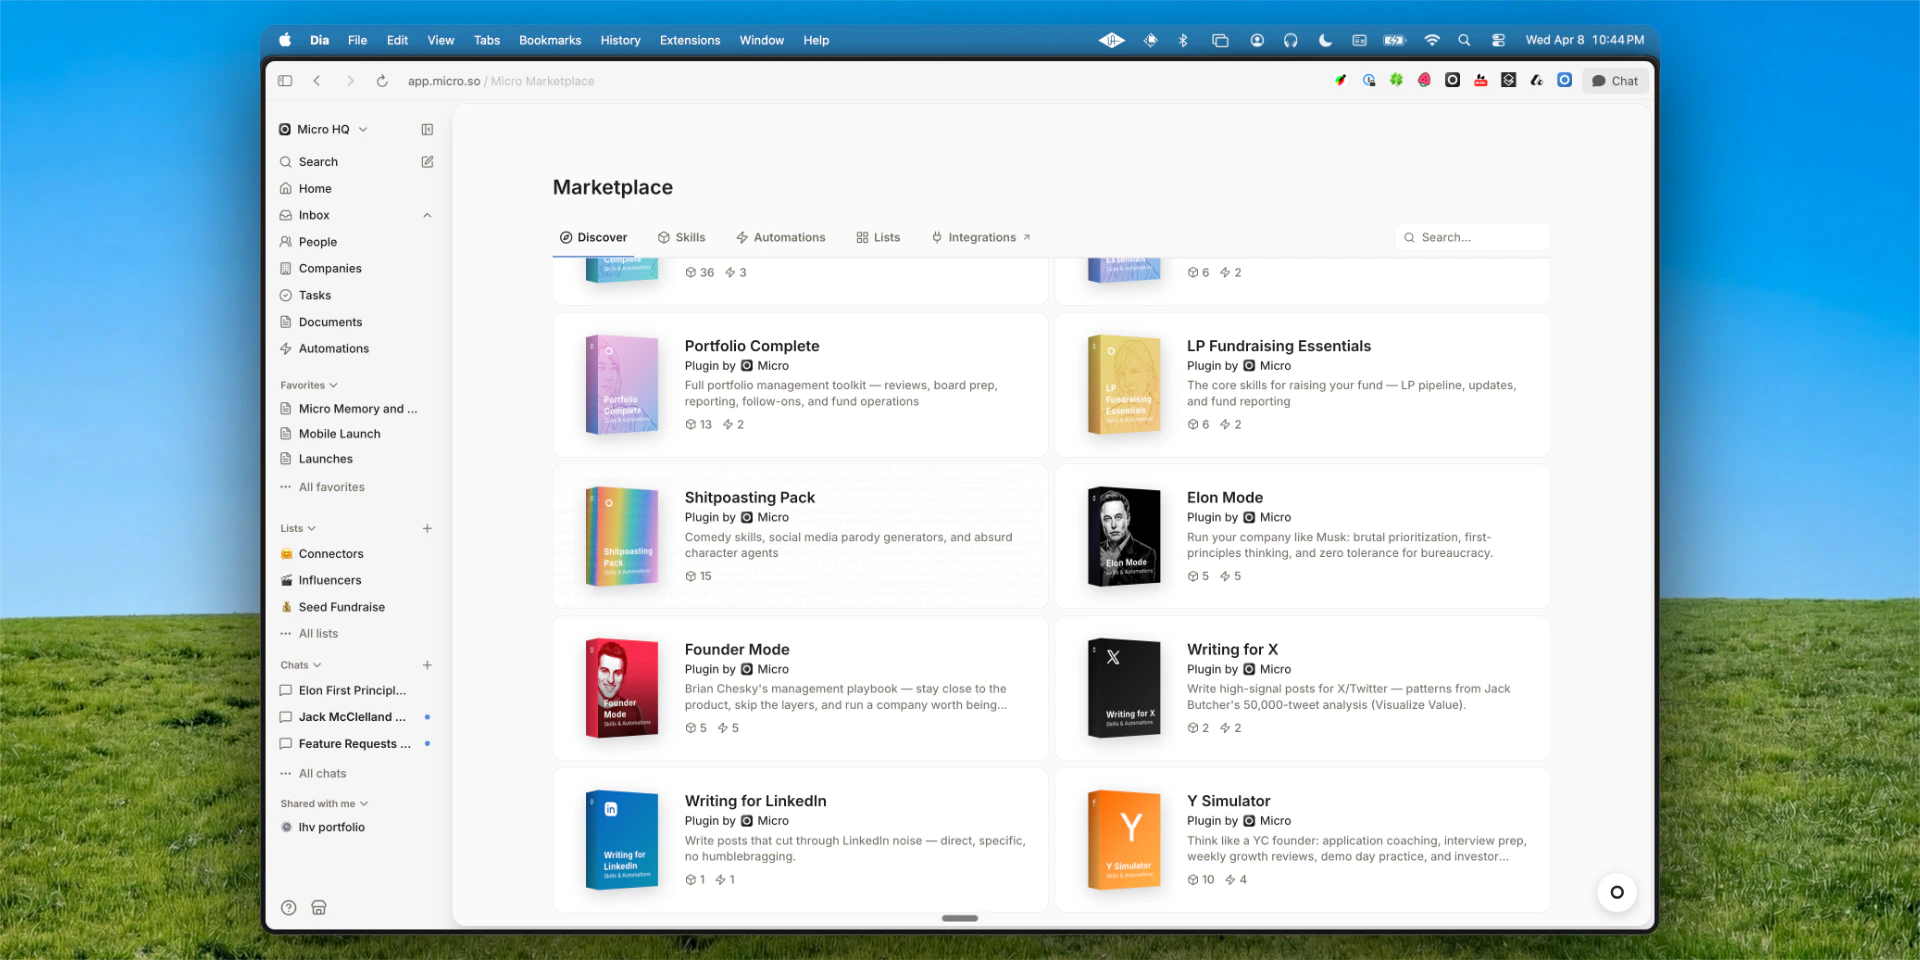Collapse the Lists section
This screenshot has width=1920, height=960.
pos(298,528)
